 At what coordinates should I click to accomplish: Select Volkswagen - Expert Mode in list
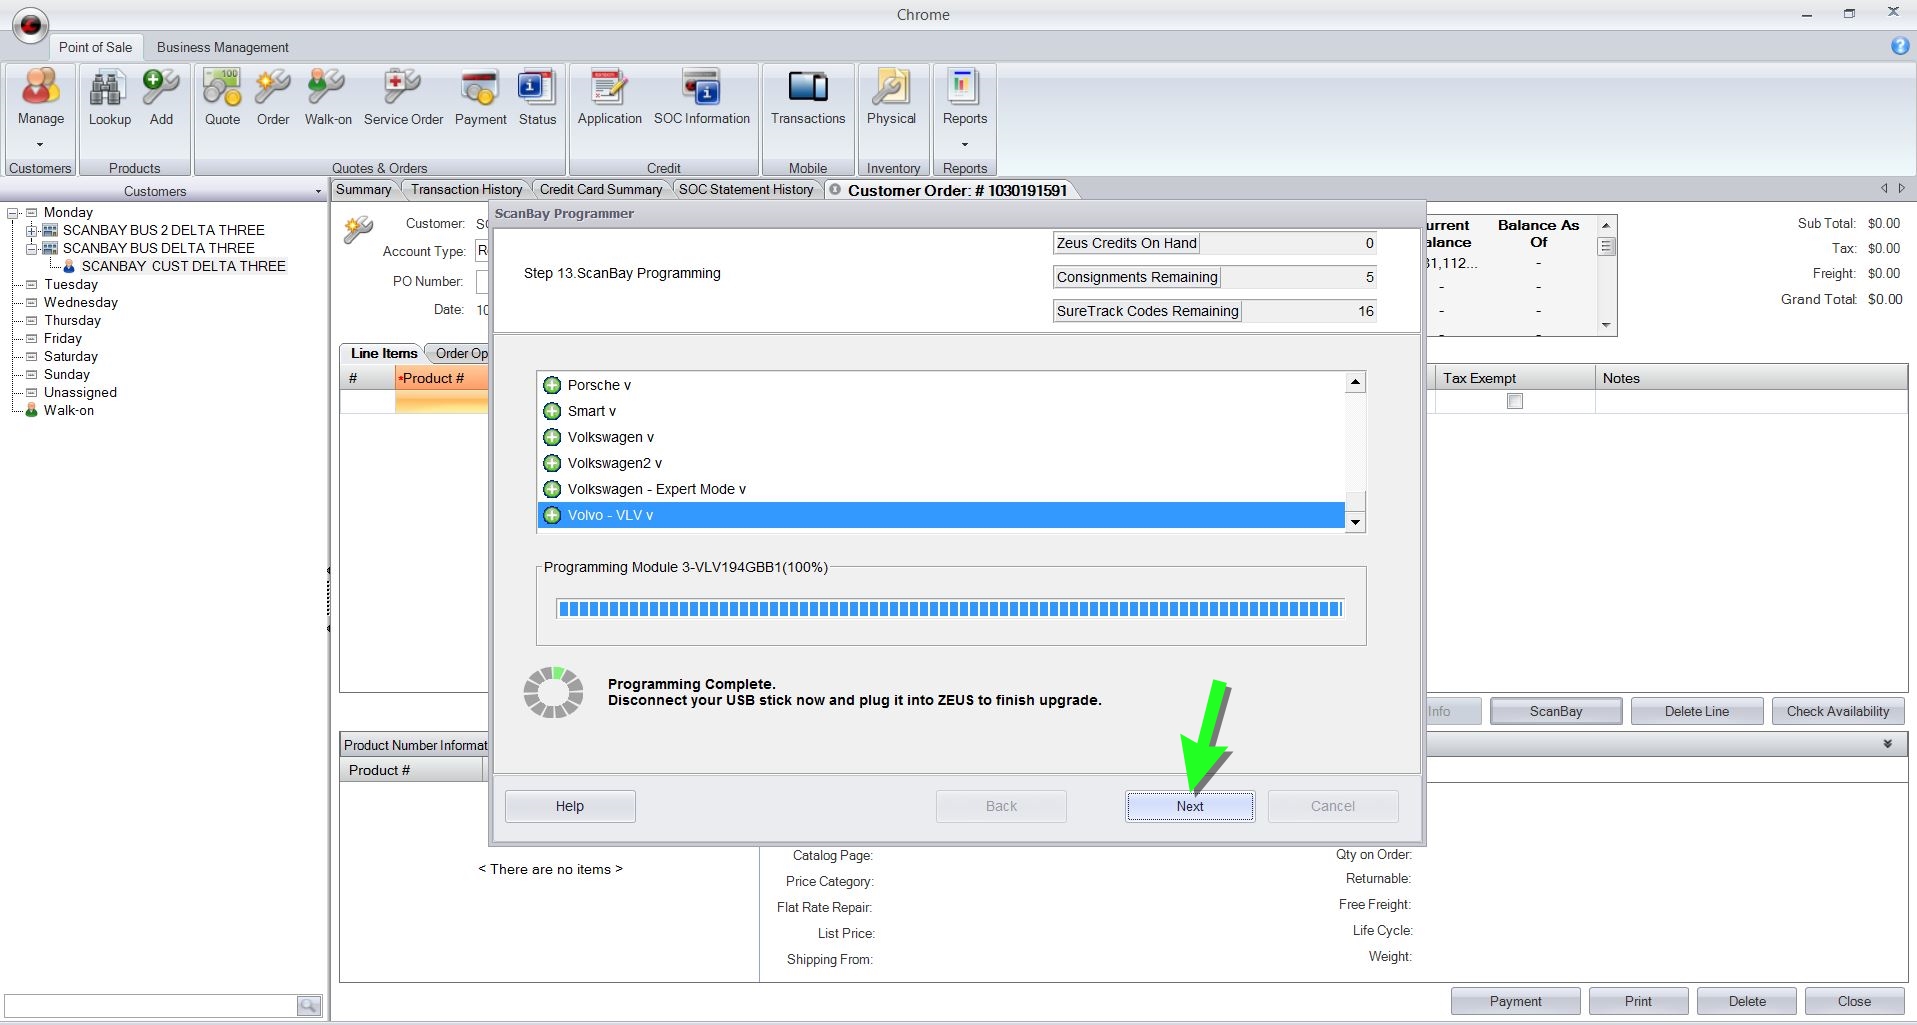tap(656, 489)
